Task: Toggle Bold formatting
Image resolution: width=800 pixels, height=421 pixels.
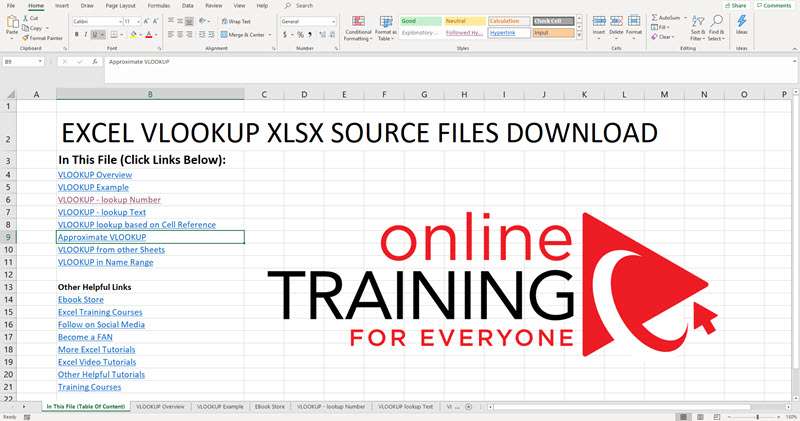Action: 77,35
